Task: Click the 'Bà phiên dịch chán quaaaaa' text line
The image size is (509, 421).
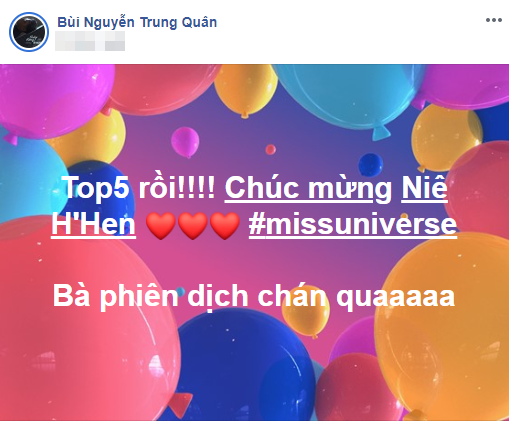Action: 254,296
